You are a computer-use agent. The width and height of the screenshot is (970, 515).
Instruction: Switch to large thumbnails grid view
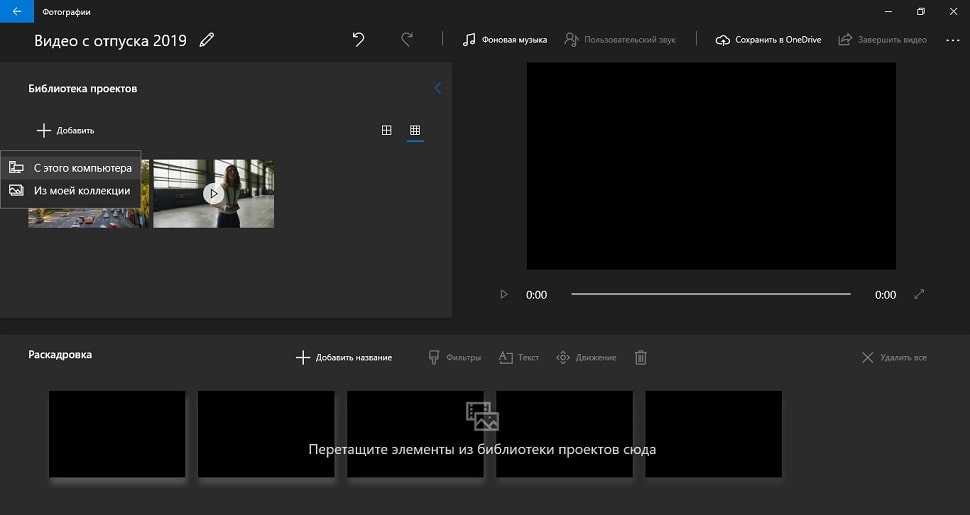(x=387, y=130)
